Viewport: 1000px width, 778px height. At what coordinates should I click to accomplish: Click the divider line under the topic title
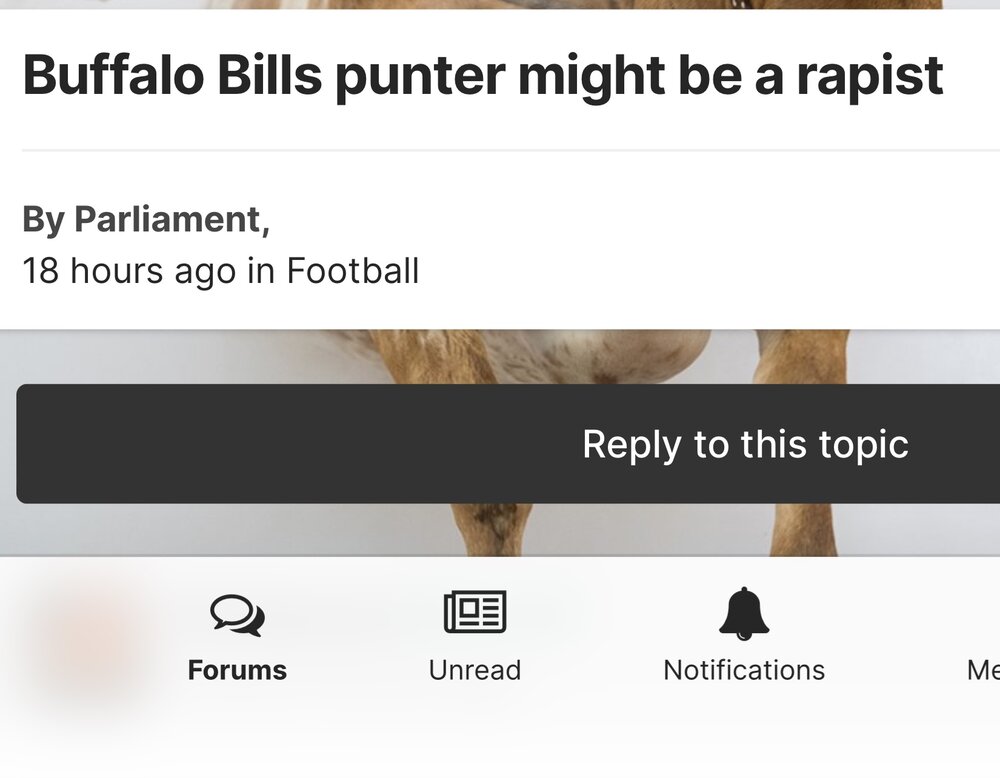[500, 151]
